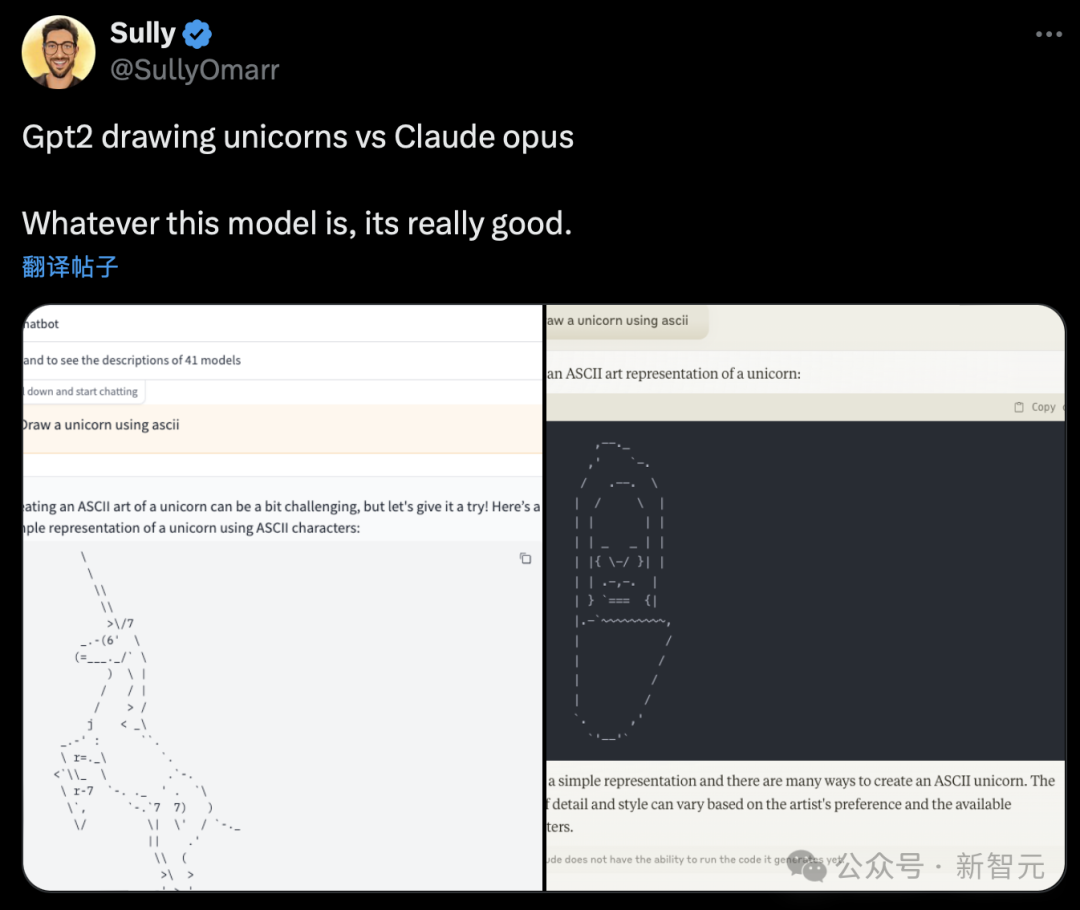Click the Copy button above Claude's ASCII art
The width and height of the screenshot is (1080, 910).
1043,407
